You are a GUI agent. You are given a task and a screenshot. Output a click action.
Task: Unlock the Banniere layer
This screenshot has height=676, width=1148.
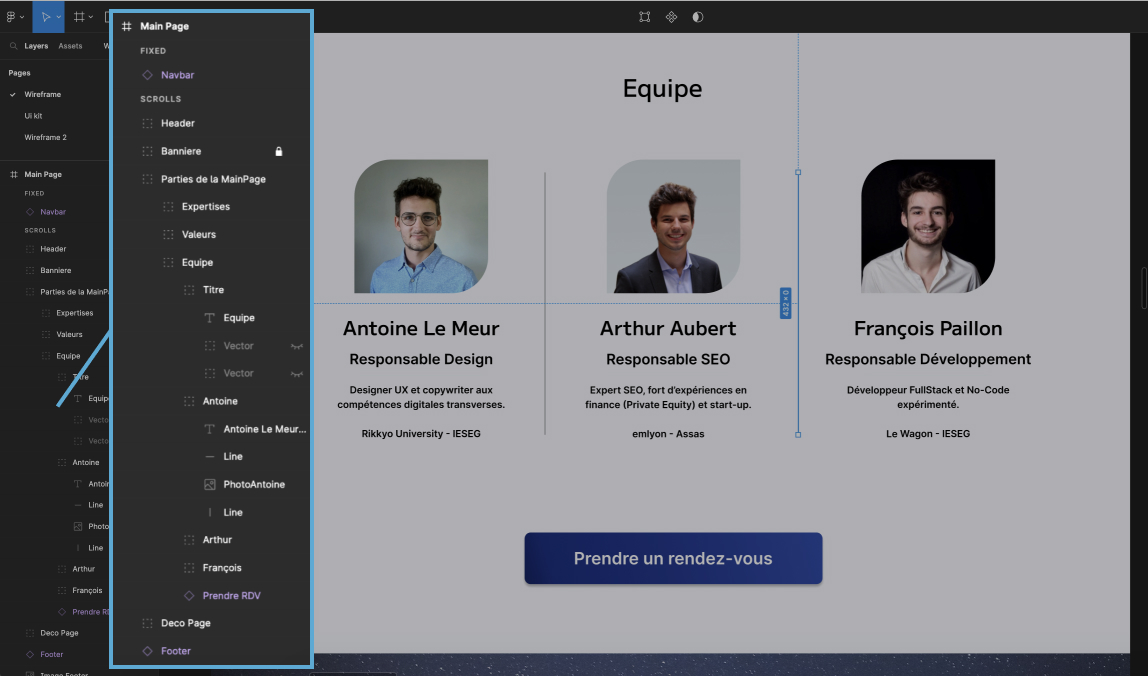(278, 151)
